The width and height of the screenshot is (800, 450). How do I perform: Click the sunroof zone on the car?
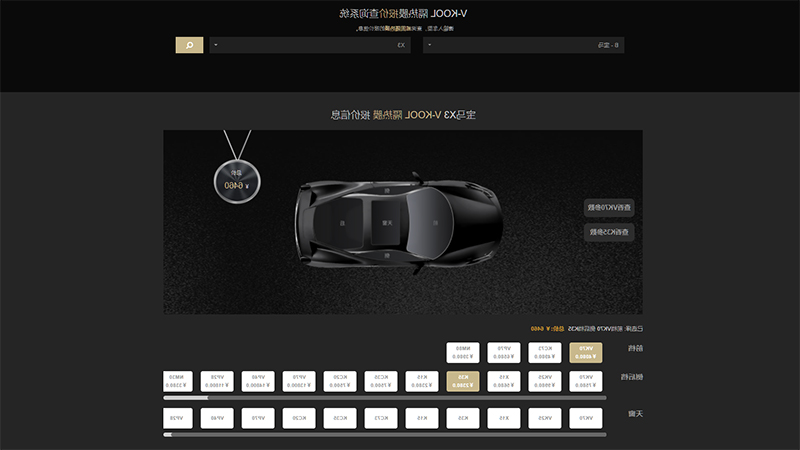pos(387,223)
